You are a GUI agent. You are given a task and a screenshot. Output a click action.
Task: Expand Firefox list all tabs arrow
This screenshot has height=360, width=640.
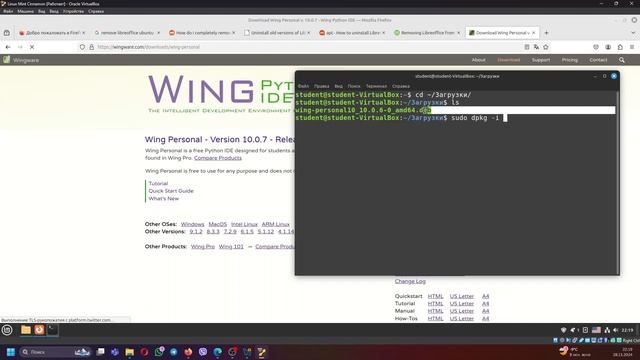[x=633, y=33]
